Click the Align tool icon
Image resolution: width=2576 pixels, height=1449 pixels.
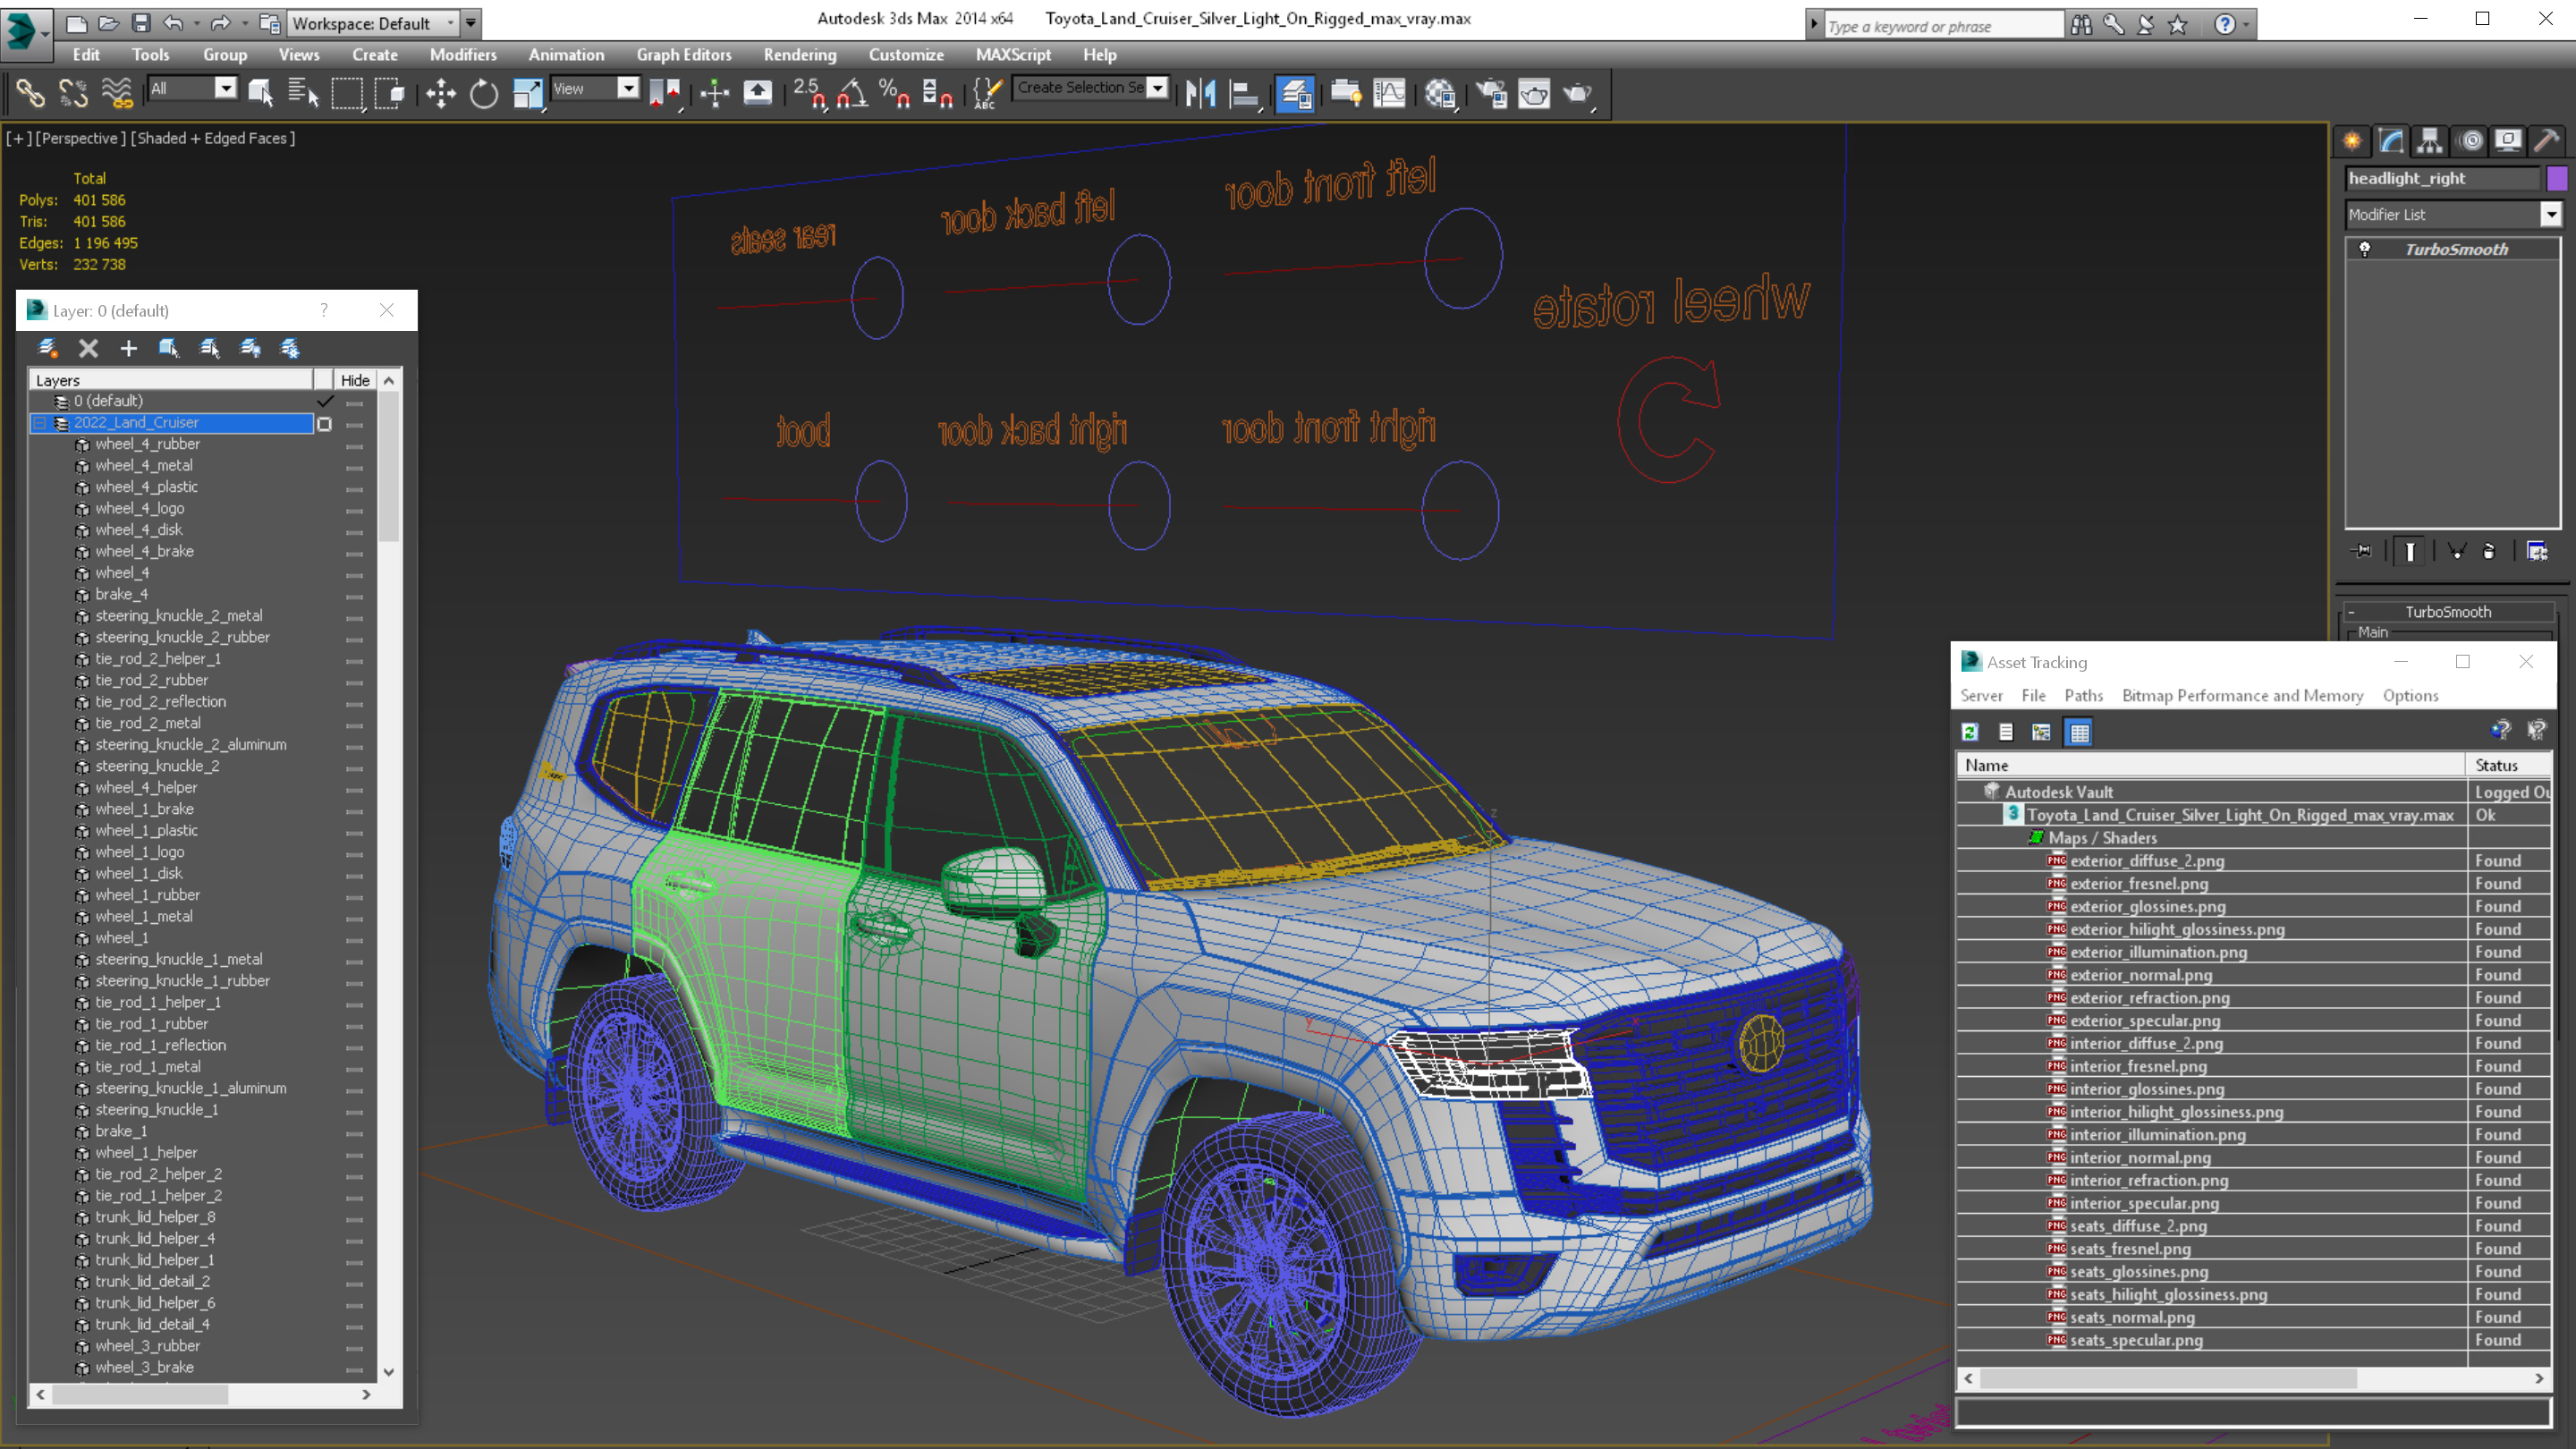coord(1244,94)
